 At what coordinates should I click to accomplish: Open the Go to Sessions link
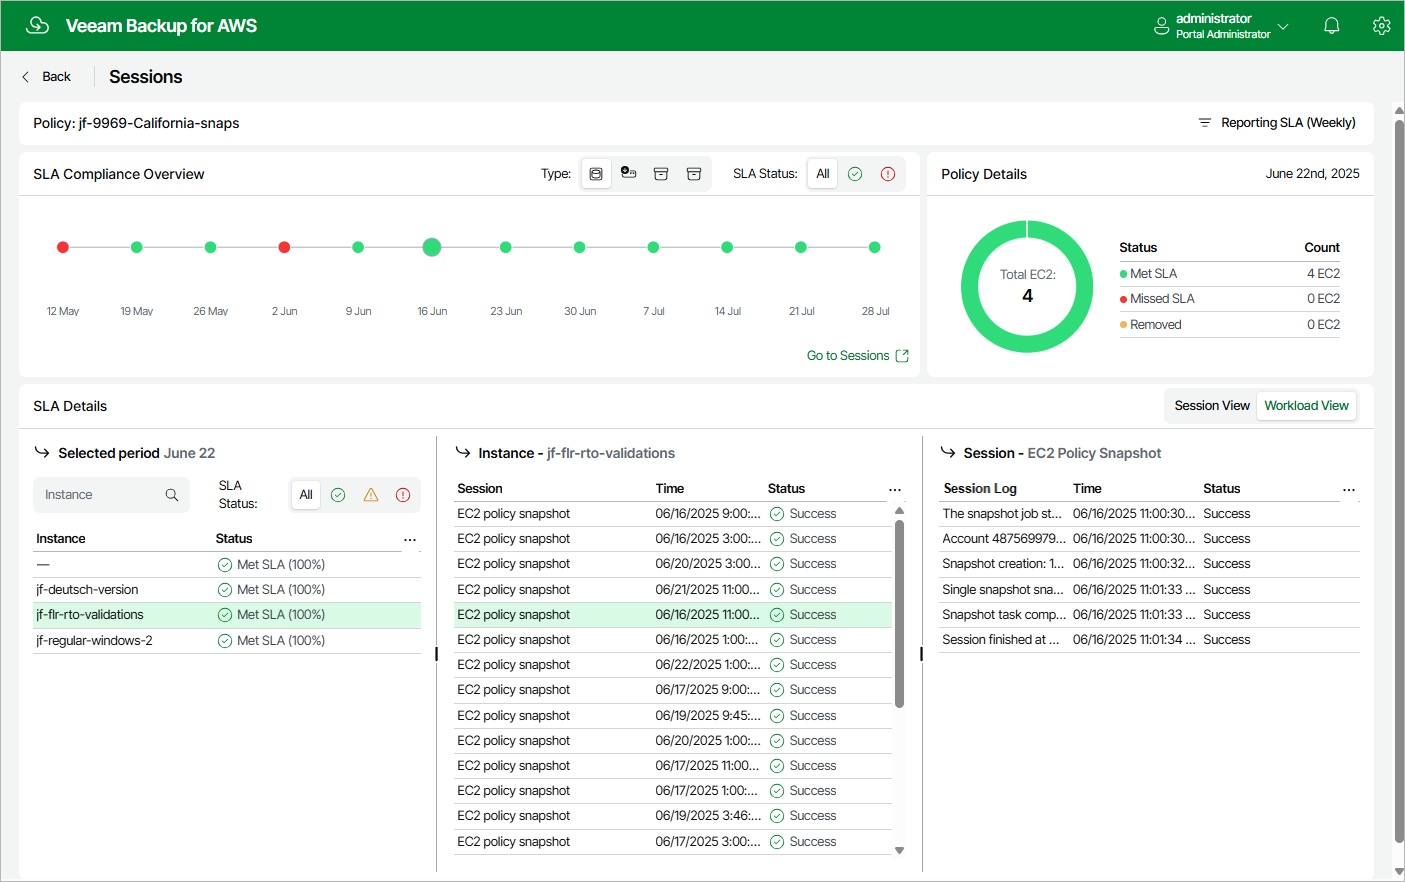848,356
